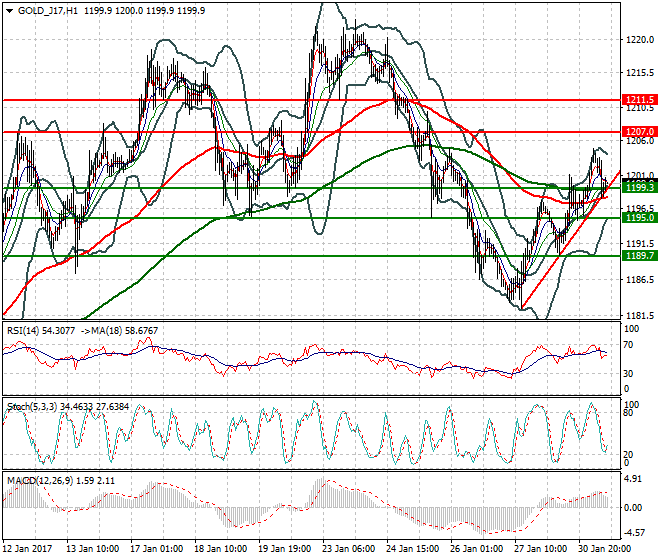Select the MACD scale value 4.91
The width and height of the screenshot is (660, 560).
[x=633, y=479]
